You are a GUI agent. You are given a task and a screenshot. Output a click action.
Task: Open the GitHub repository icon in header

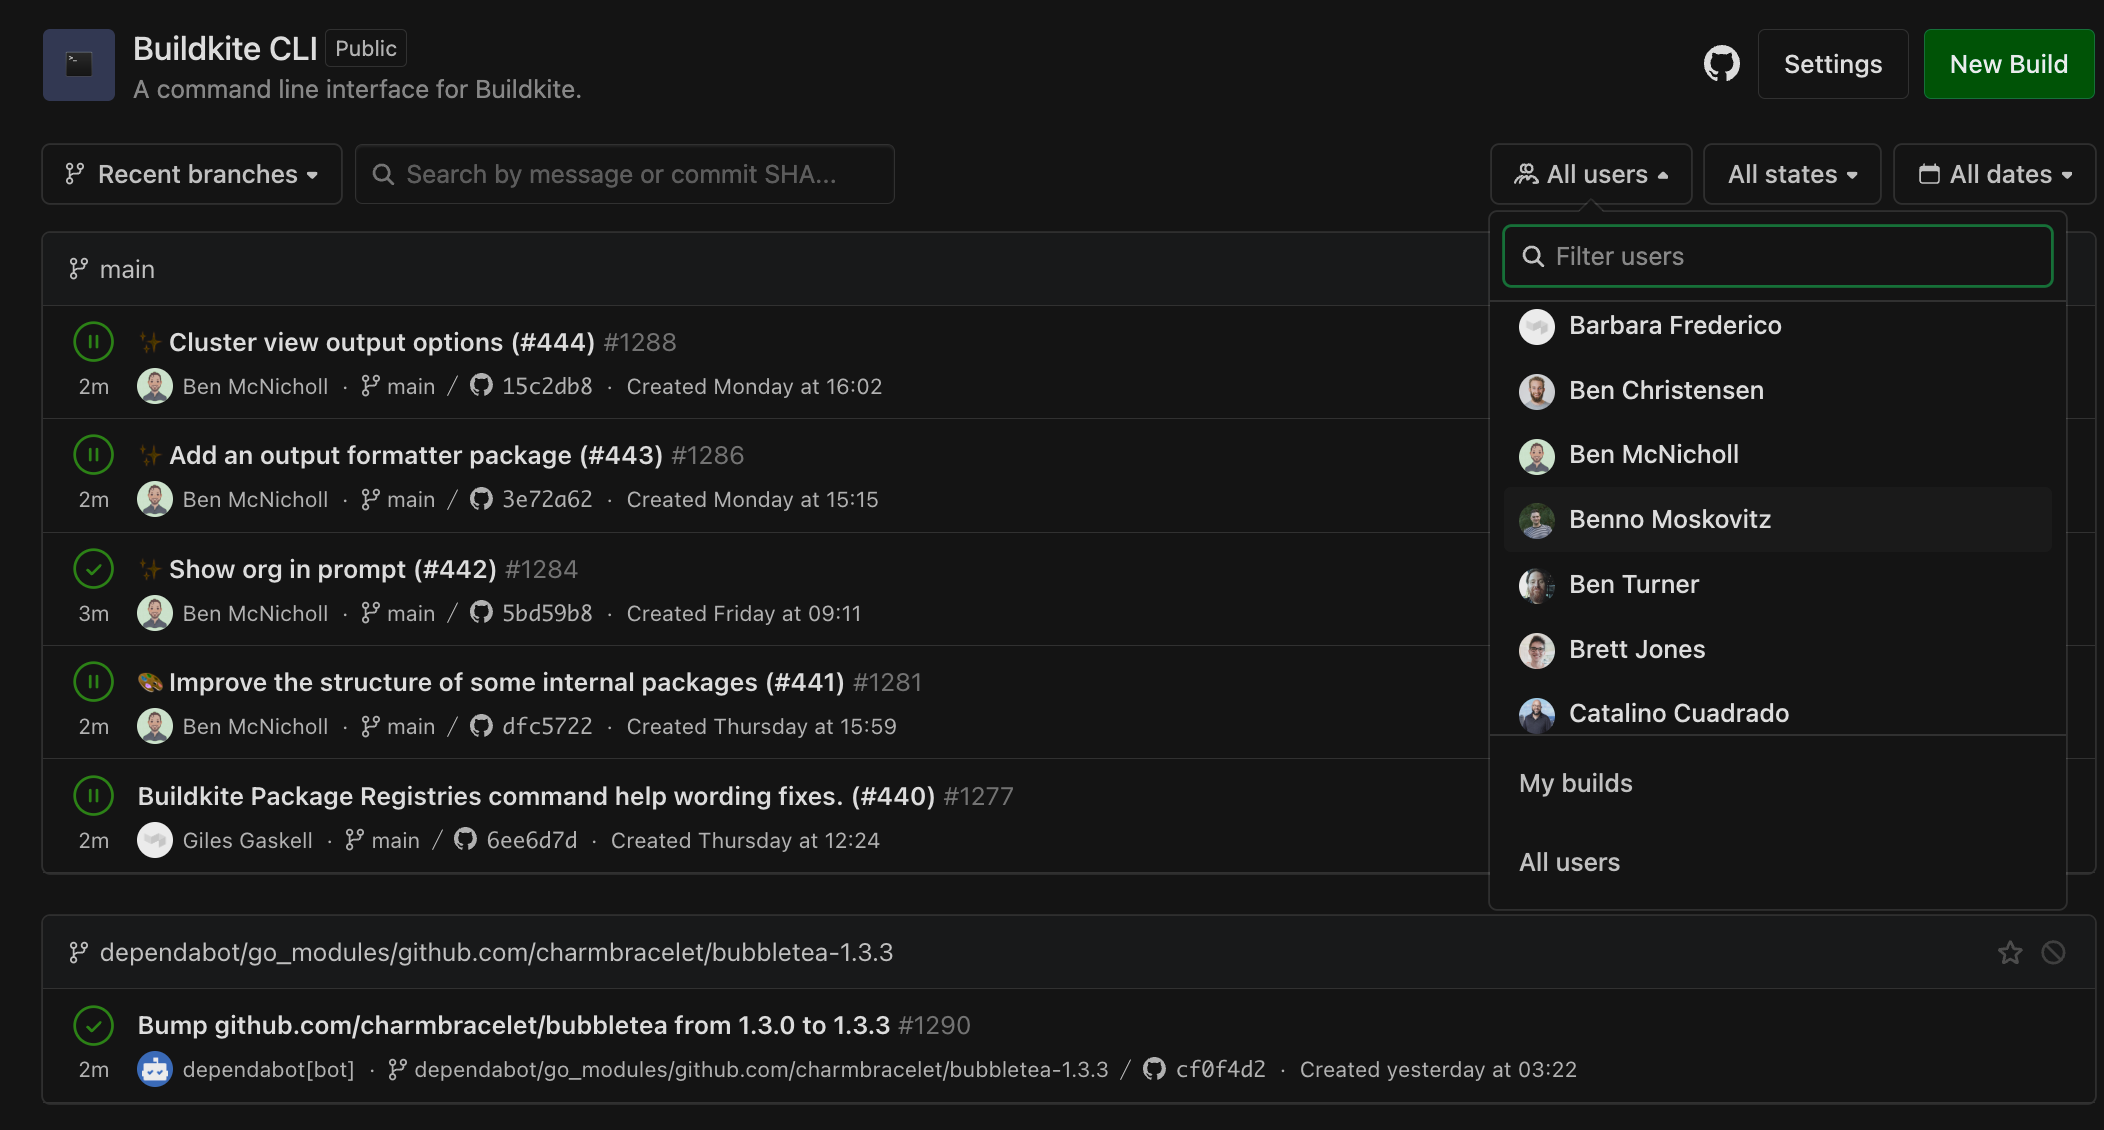[x=1721, y=64]
